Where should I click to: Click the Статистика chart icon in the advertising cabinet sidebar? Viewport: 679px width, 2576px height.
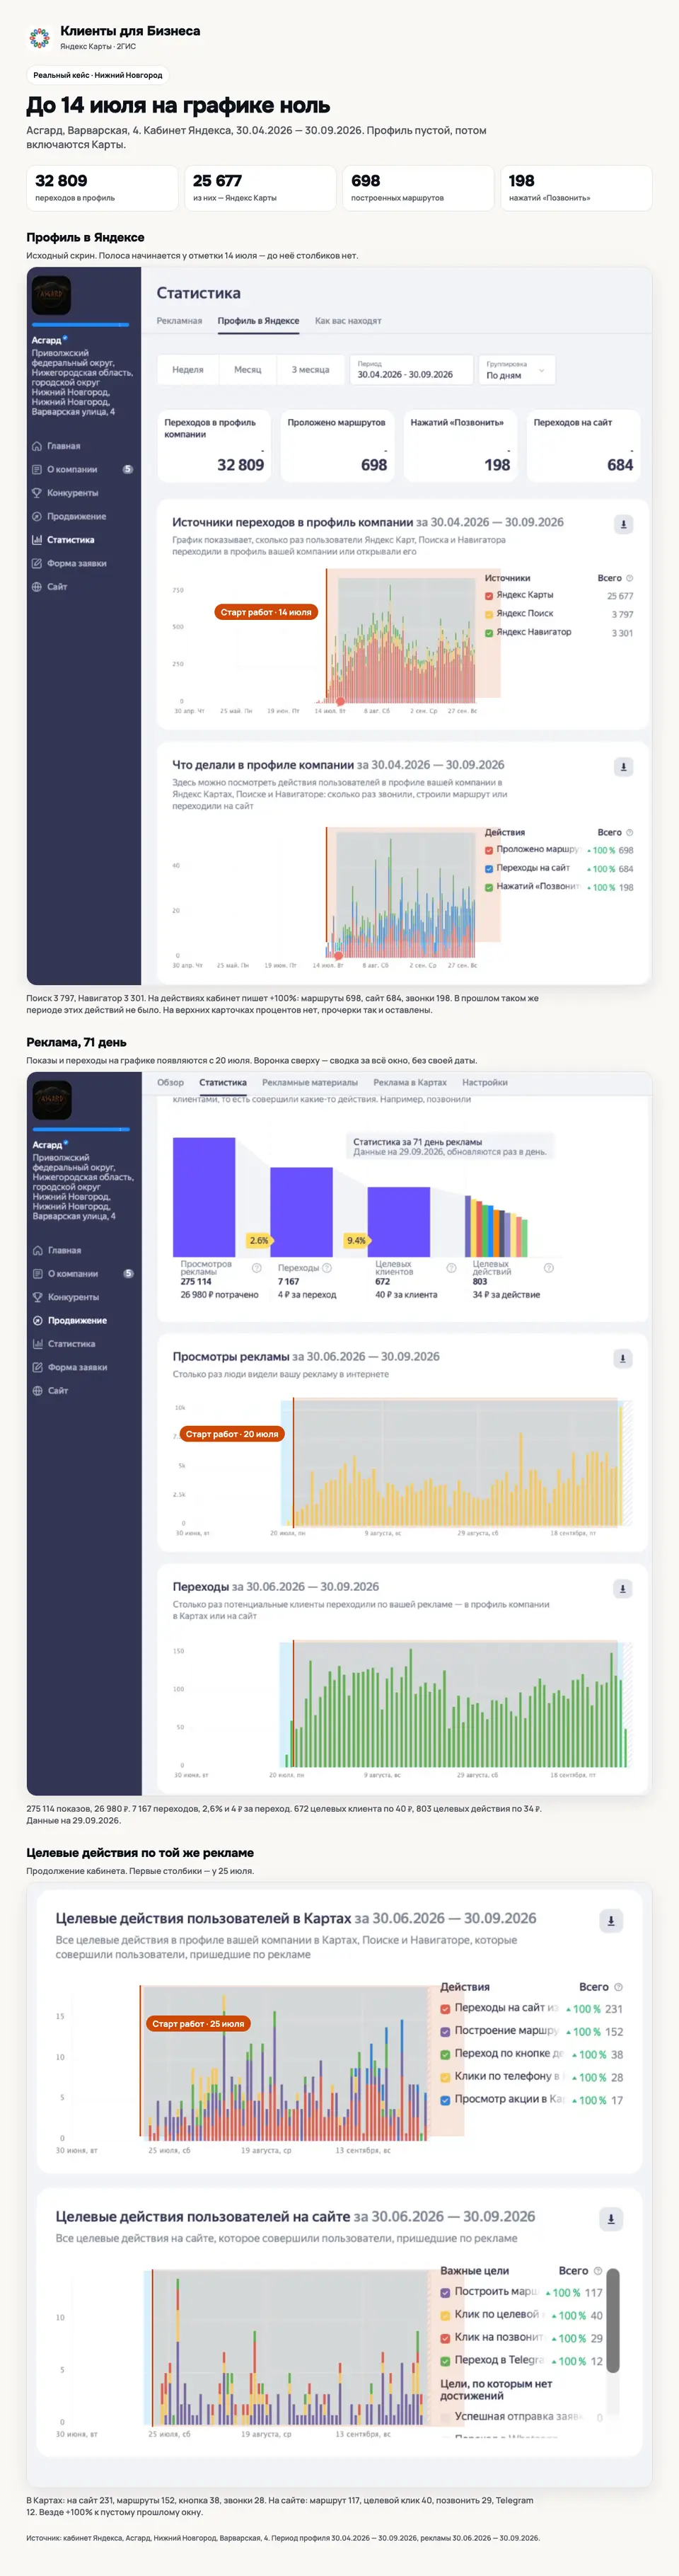pos(37,1344)
